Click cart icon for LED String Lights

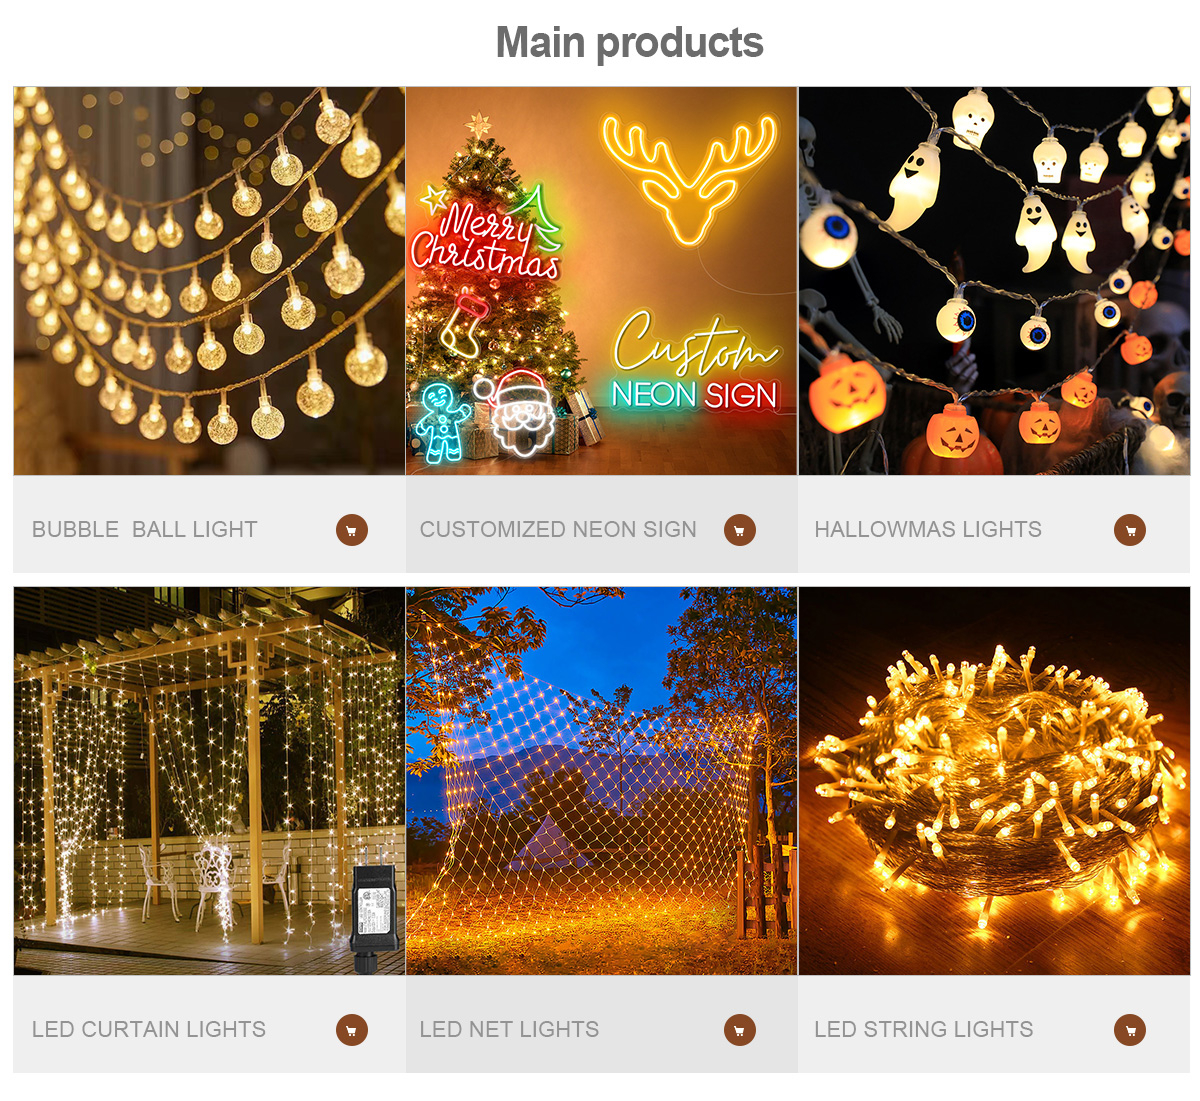[x=1130, y=1030]
